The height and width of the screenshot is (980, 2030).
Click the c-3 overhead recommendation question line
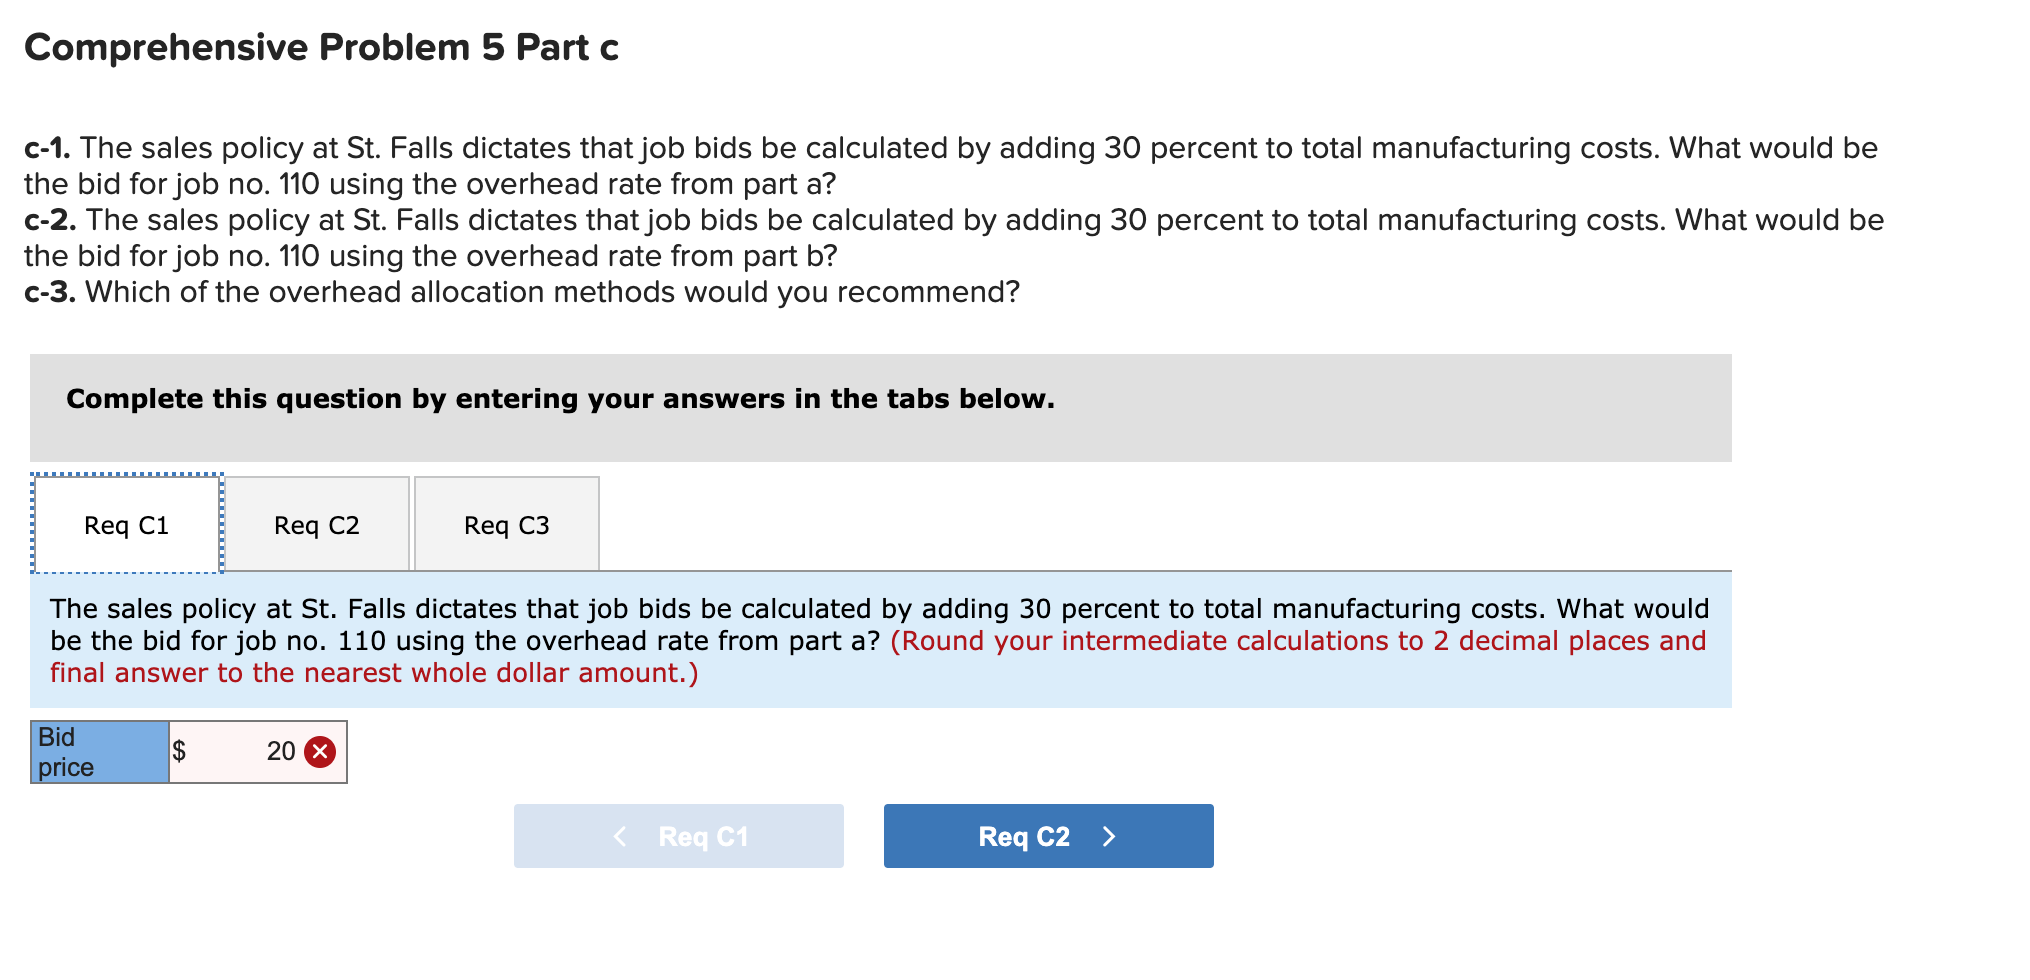click(x=520, y=291)
